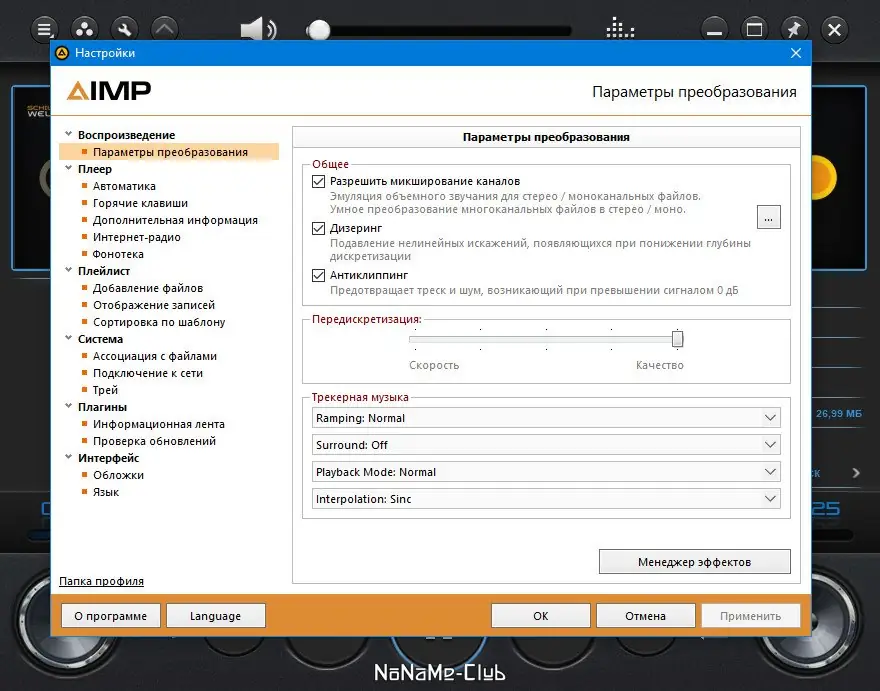Select Параметры преобразования in the tree
Image resolution: width=880 pixels, height=691 pixels.
[x=169, y=152]
